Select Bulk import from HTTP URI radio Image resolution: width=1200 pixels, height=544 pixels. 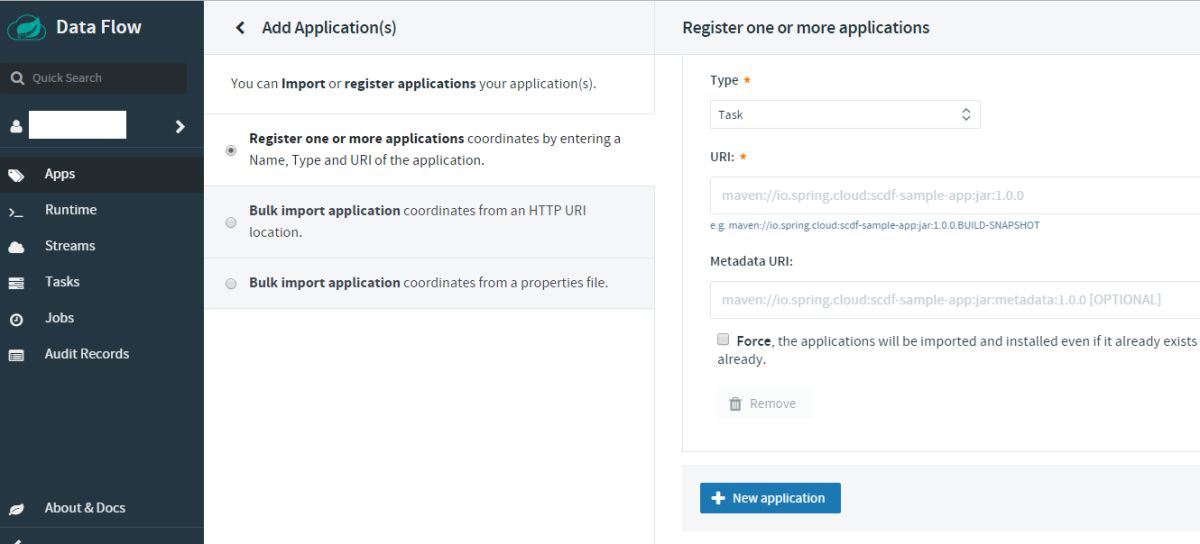coord(231,222)
